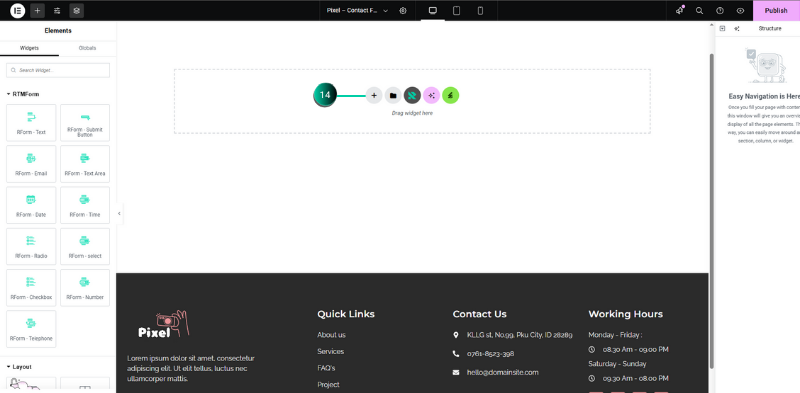Click the phone number 0761-8523-398
This screenshot has height=393, width=800.
tap(490, 354)
